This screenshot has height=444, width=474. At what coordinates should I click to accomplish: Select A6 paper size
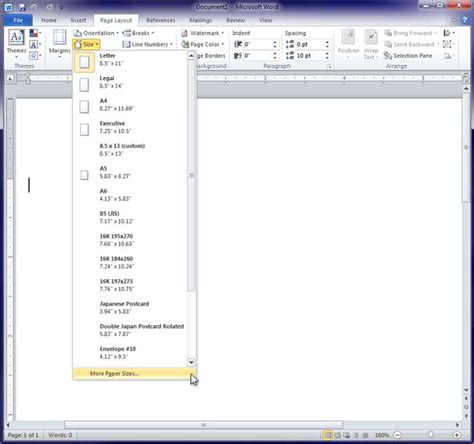click(x=130, y=197)
